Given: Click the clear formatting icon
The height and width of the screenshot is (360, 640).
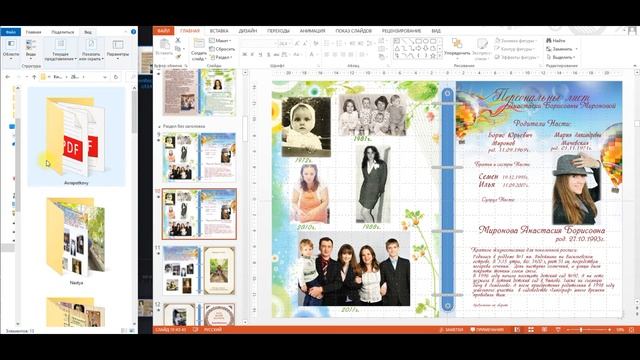Looking at the screenshot, I should coord(316,43).
